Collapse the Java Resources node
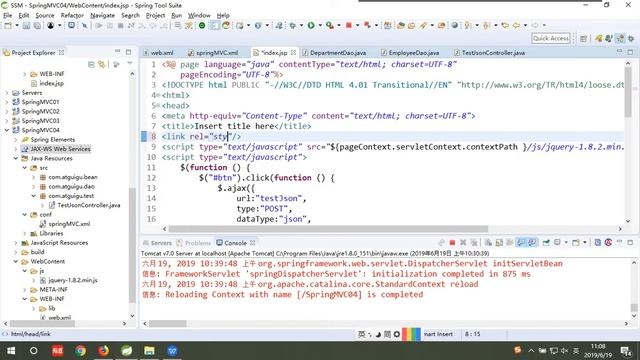This screenshot has height=360, width=640. pyautogui.click(x=16, y=158)
